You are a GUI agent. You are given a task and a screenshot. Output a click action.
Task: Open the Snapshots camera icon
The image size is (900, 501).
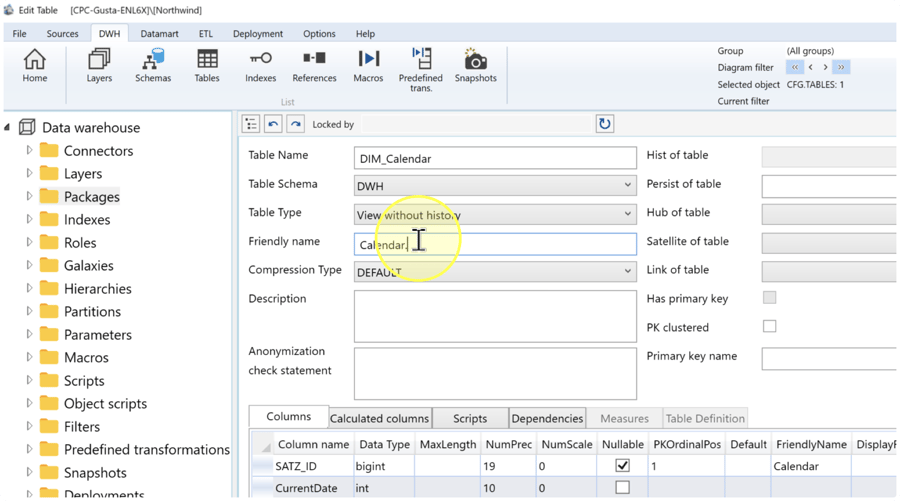tap(475, 65)
